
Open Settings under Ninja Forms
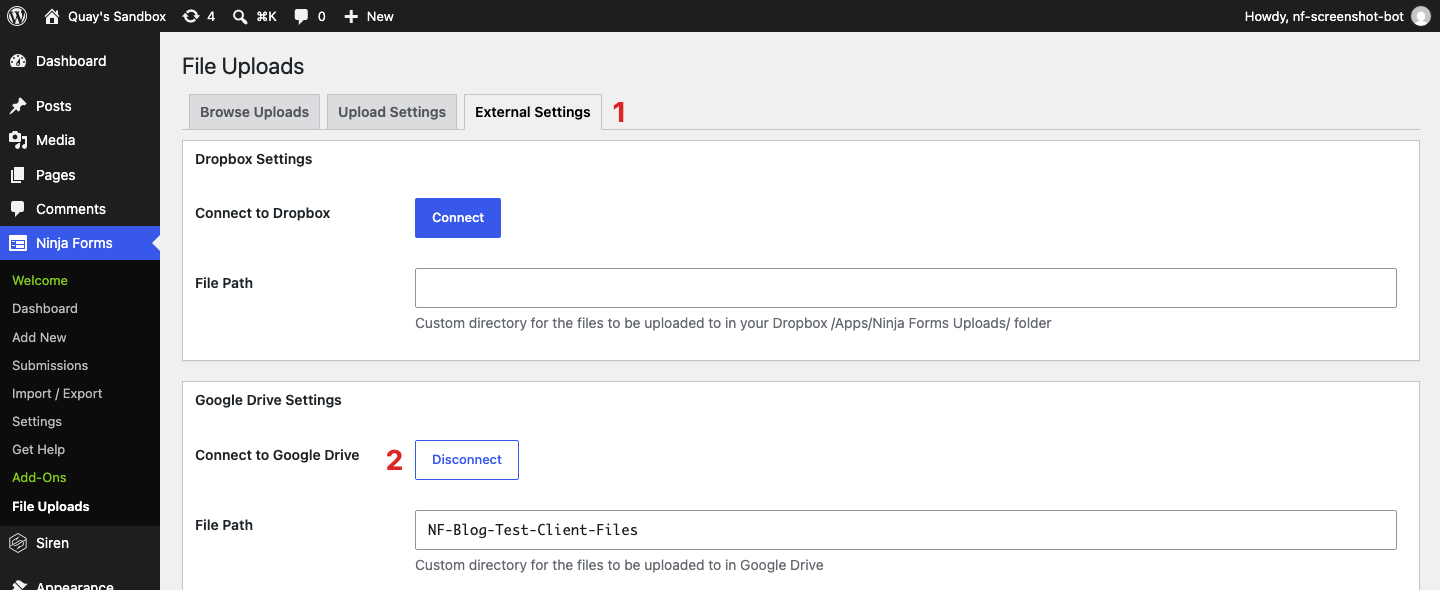click(x=37, y=421)
